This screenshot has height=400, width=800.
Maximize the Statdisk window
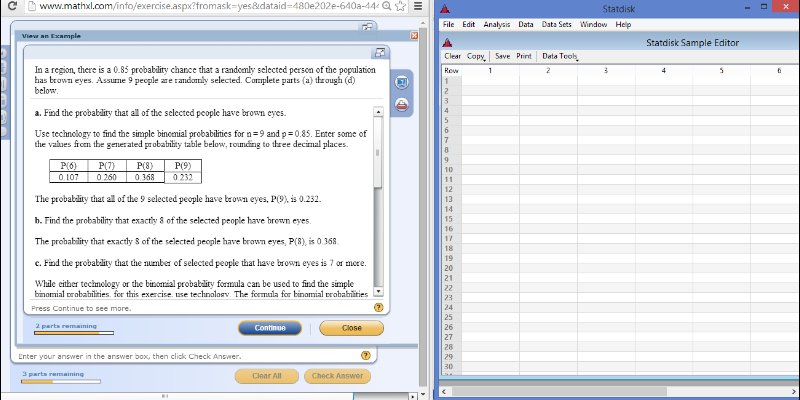764,7
